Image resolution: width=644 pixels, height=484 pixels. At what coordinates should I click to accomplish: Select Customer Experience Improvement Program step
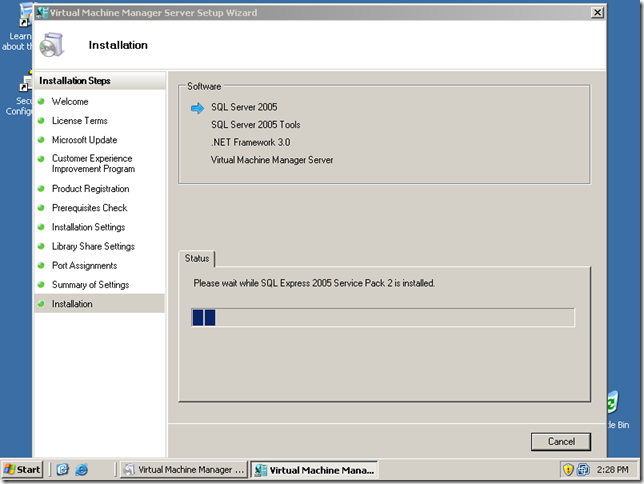93,164
